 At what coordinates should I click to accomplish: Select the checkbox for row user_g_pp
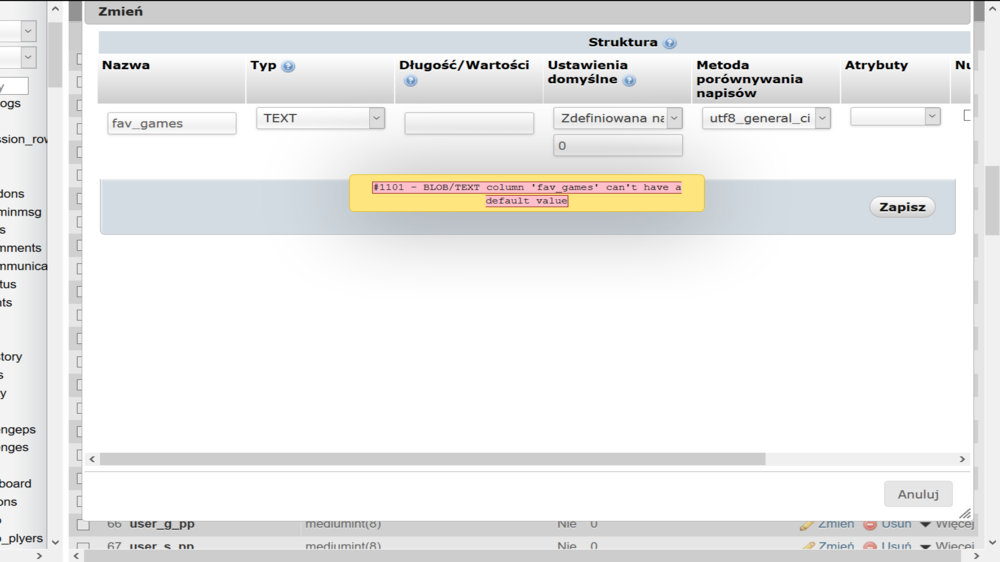coord(83,524)
